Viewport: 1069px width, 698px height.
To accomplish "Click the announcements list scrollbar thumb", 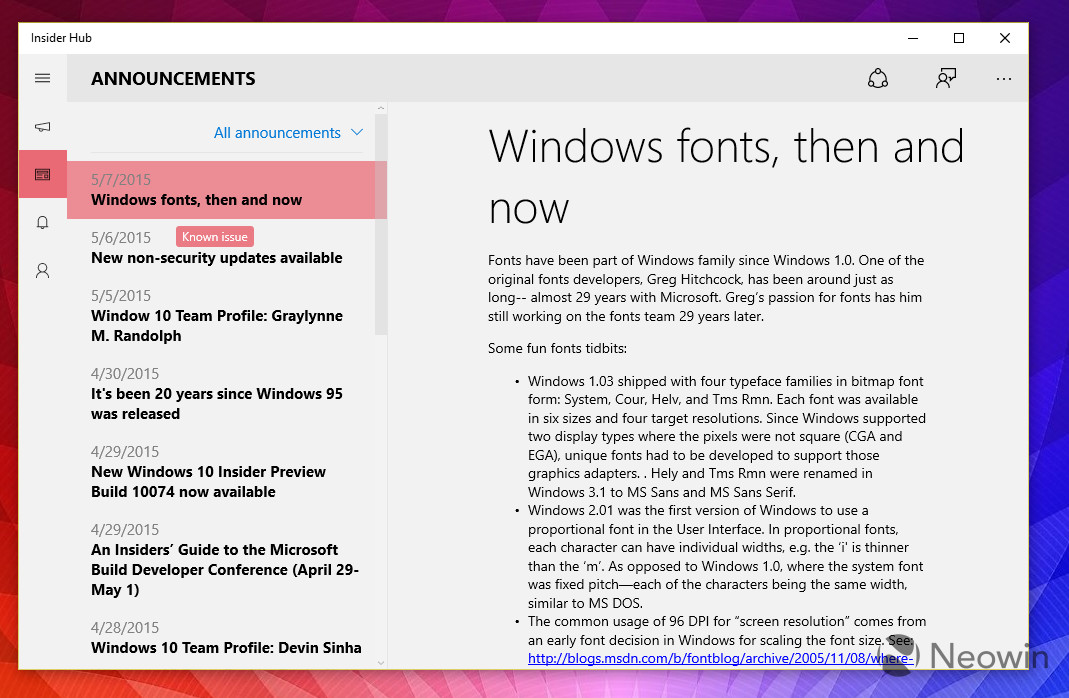I will 380,224.
